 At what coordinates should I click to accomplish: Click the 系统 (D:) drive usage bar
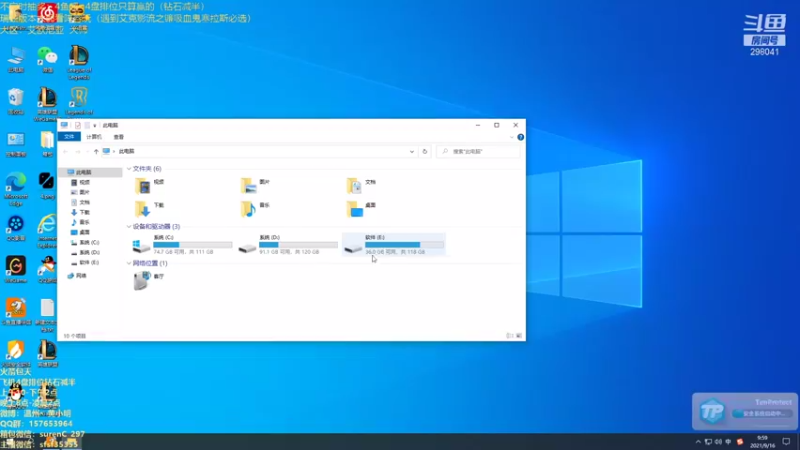[x=298, y=245]
